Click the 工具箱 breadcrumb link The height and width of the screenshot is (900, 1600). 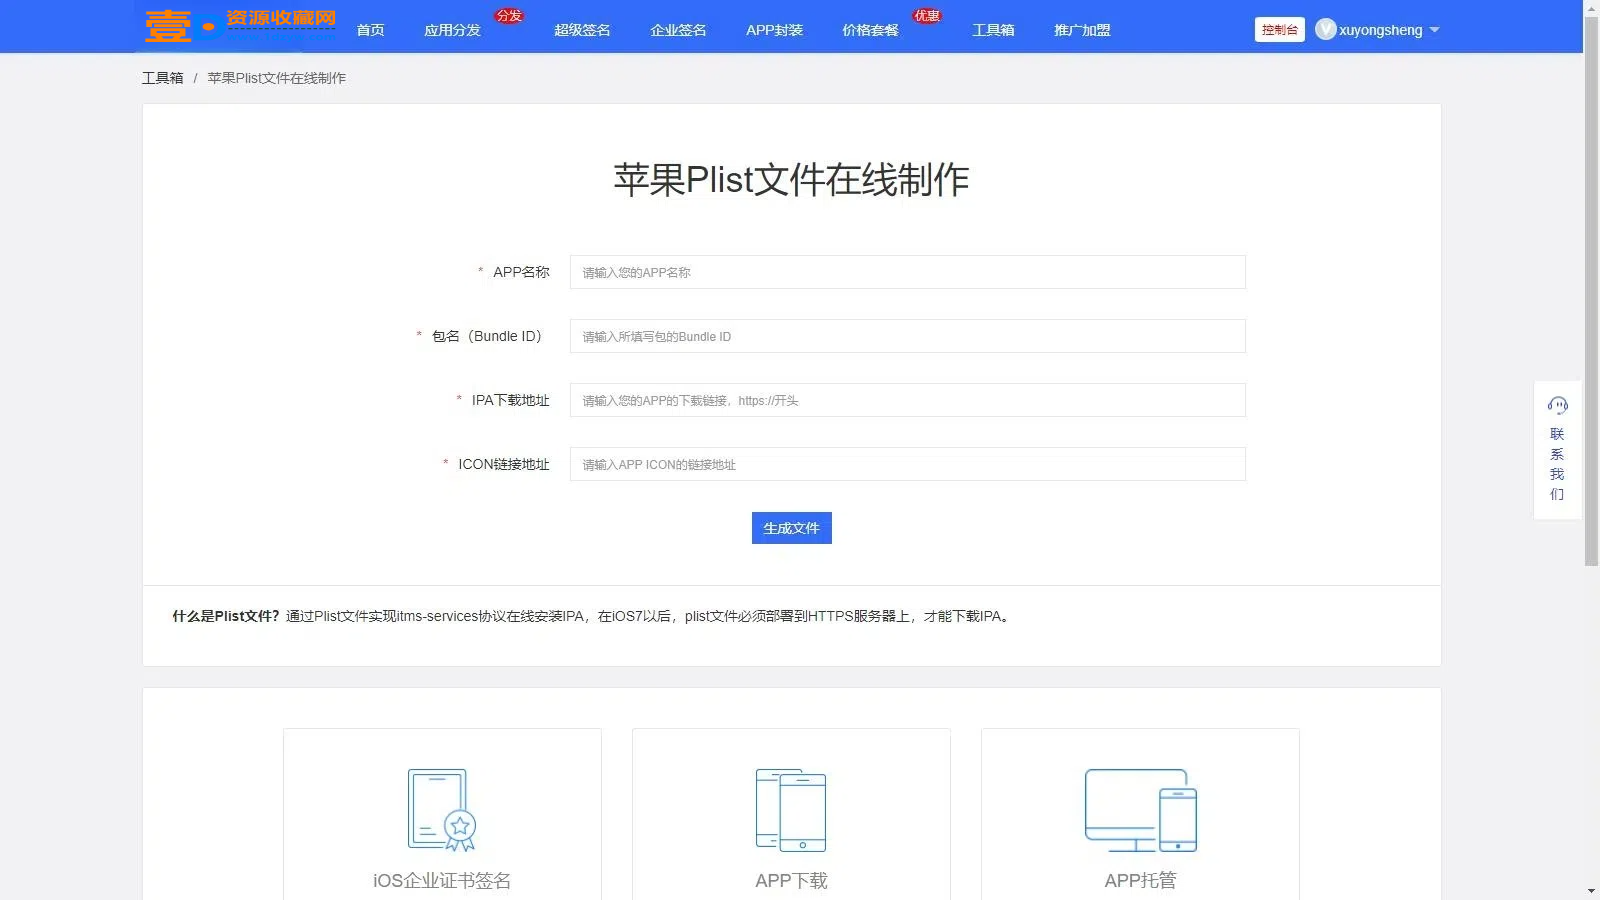[x=163, y=77]
